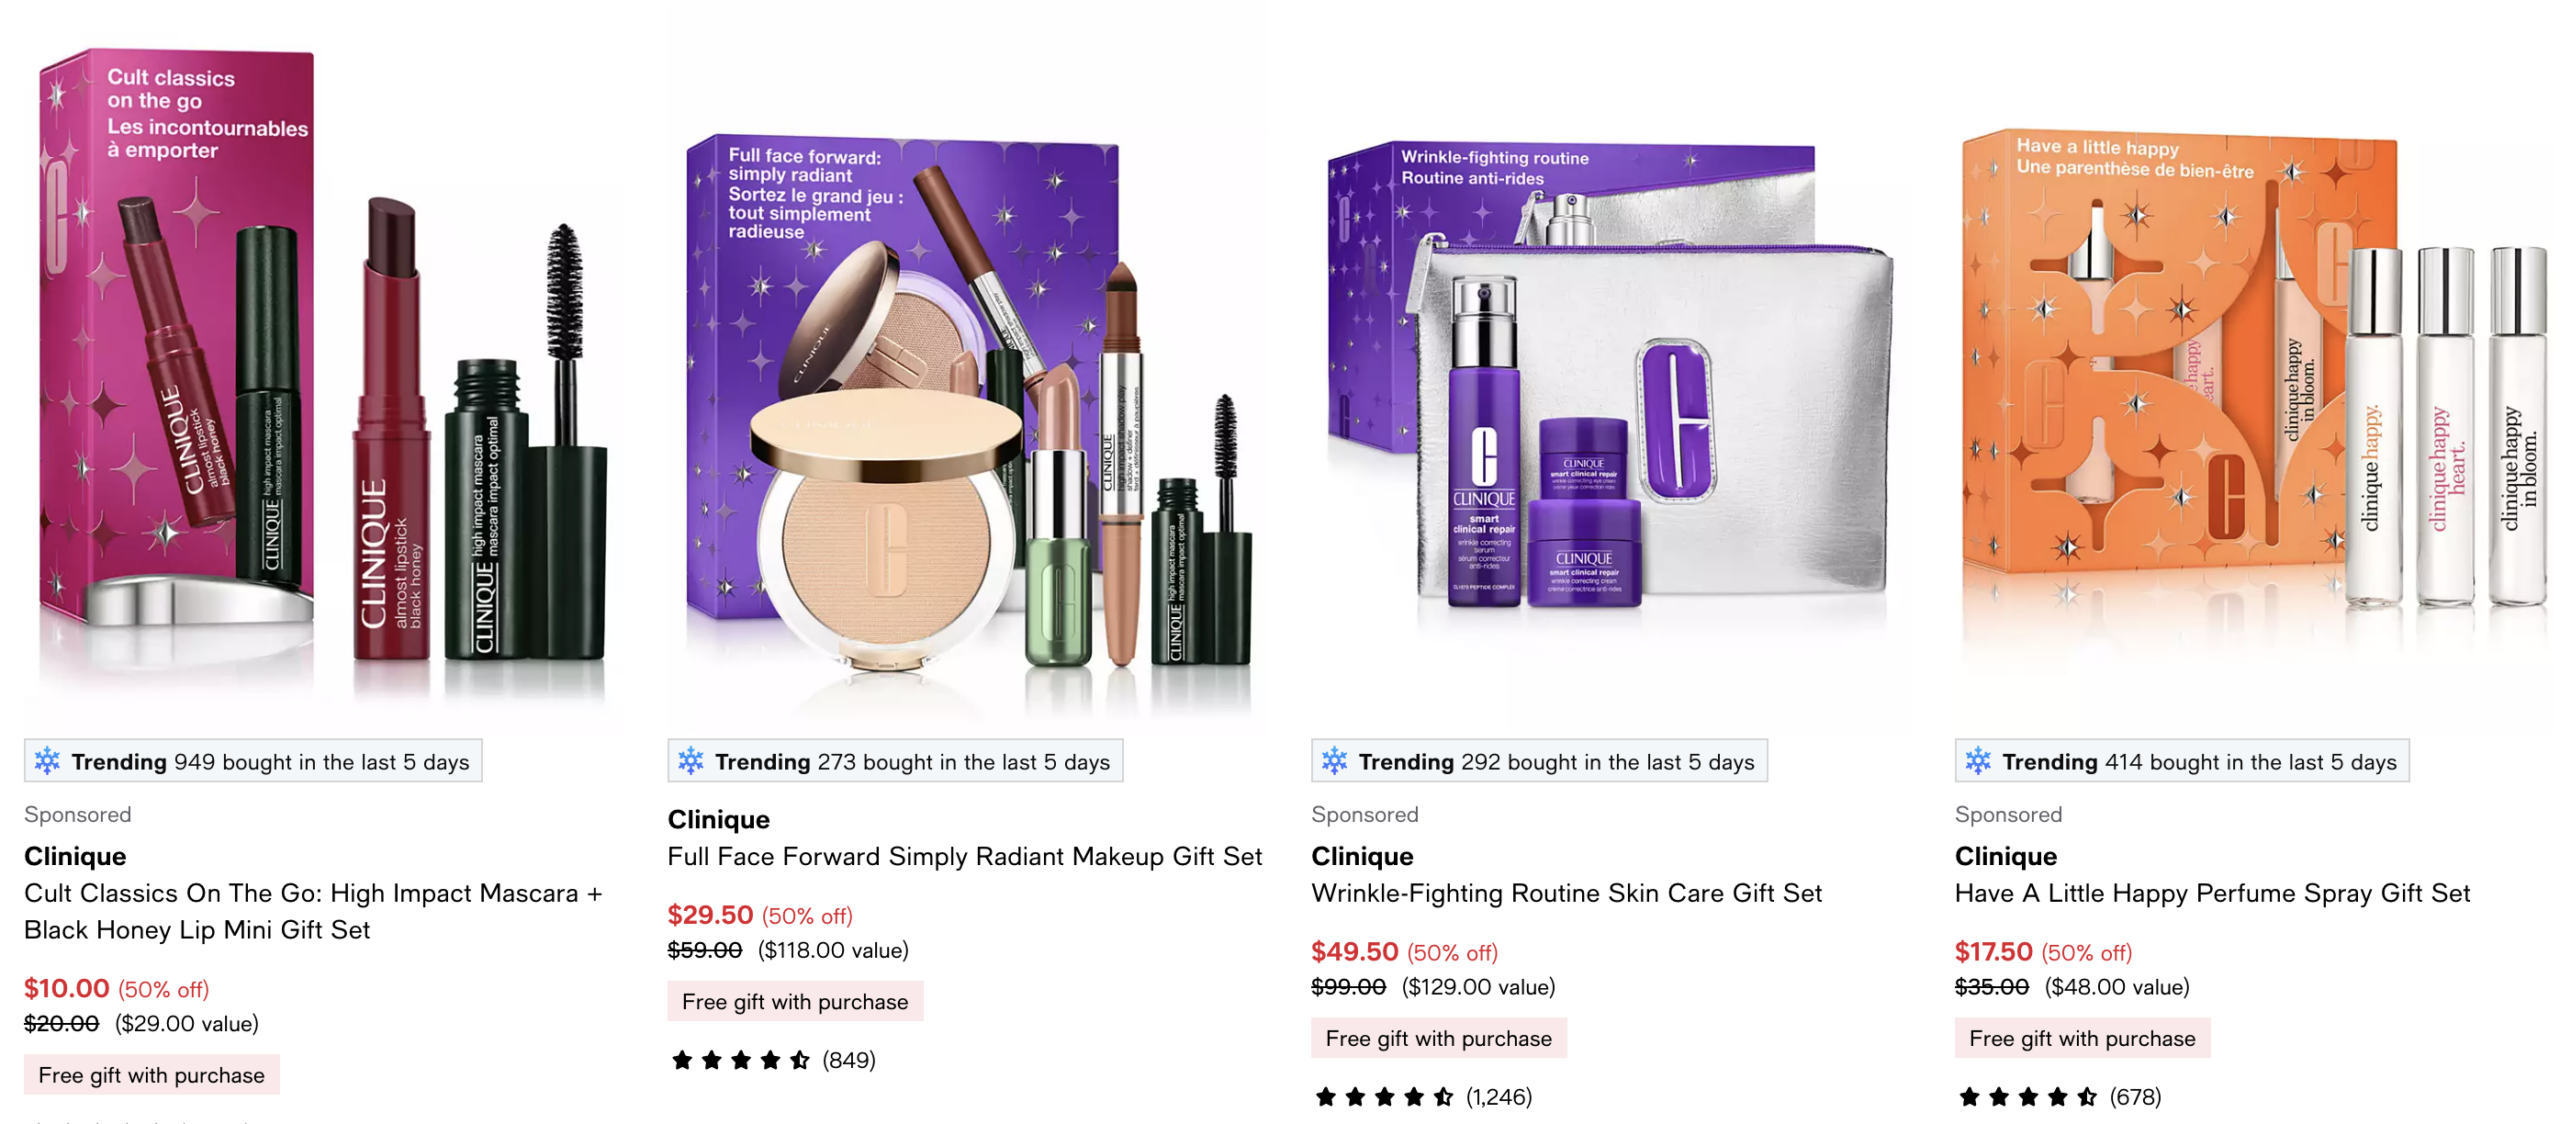Open the Full Face Forward Simply Radiant title link
This screenshot has width=2560, height=1124.
point(964,856)
